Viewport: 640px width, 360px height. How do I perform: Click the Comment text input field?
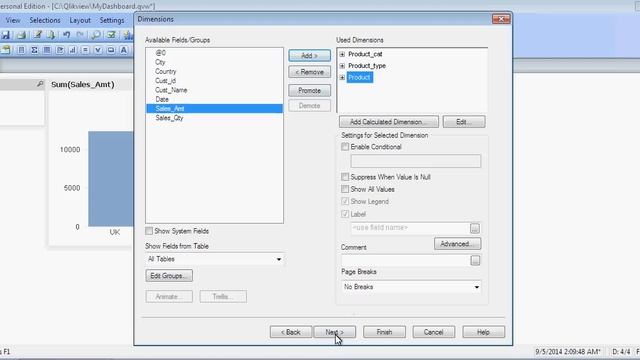click(x=405, y=260)
